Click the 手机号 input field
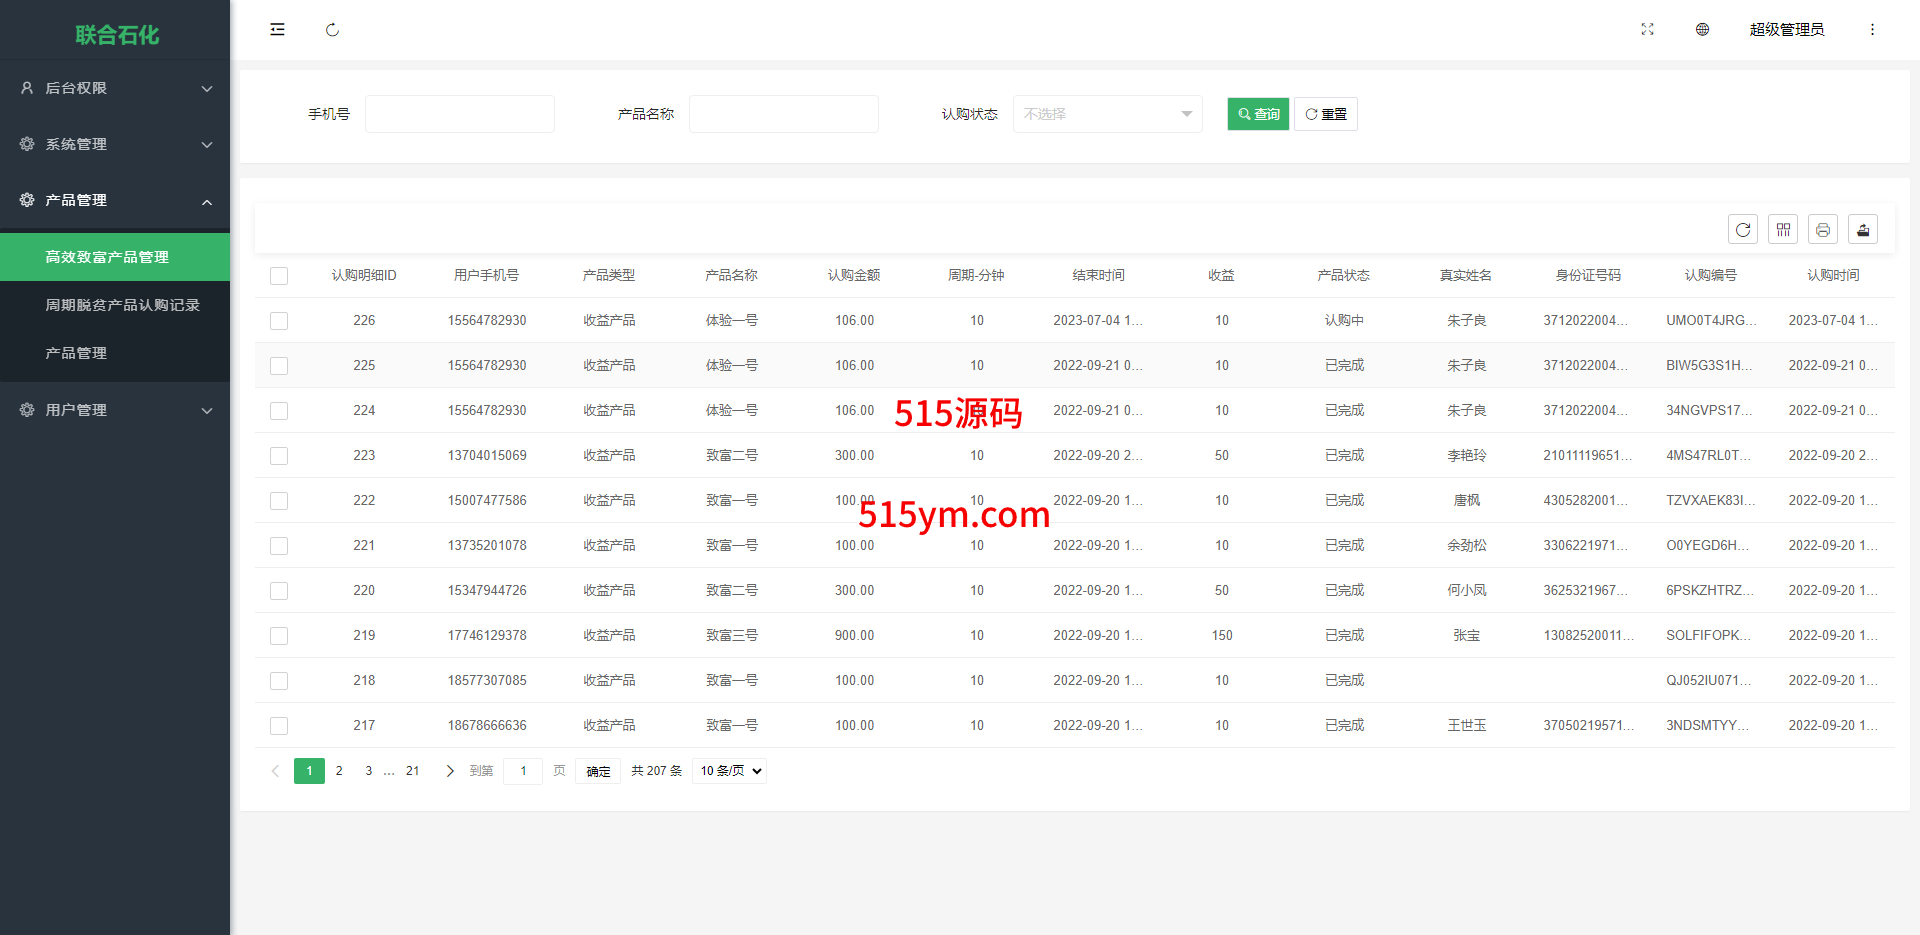Viewport: 1920px width, 935px height. point(460,114)
